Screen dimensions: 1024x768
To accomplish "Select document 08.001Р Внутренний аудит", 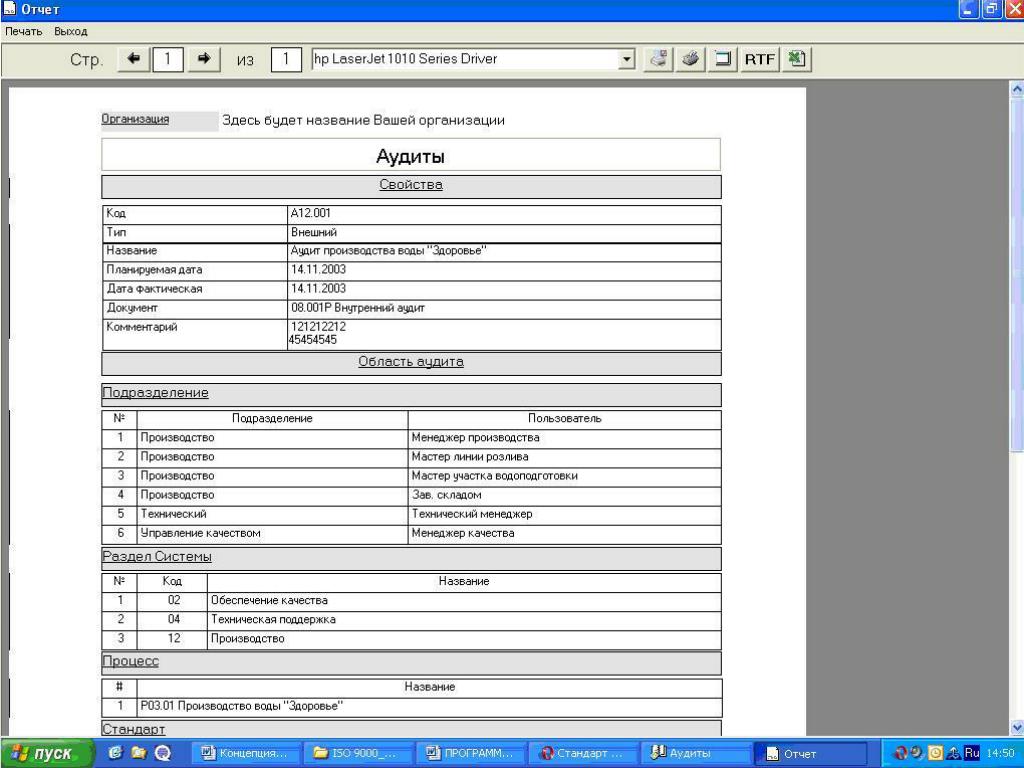I will [358, 308].
